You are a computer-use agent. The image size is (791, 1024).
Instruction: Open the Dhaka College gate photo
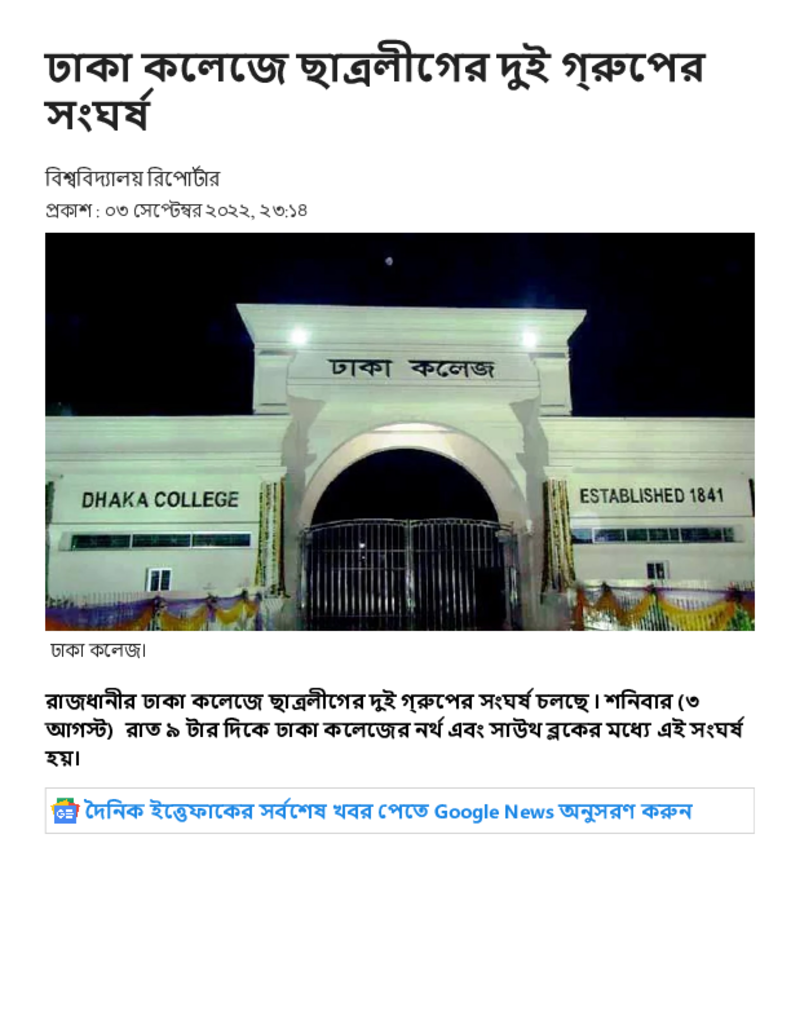point(399,432)
